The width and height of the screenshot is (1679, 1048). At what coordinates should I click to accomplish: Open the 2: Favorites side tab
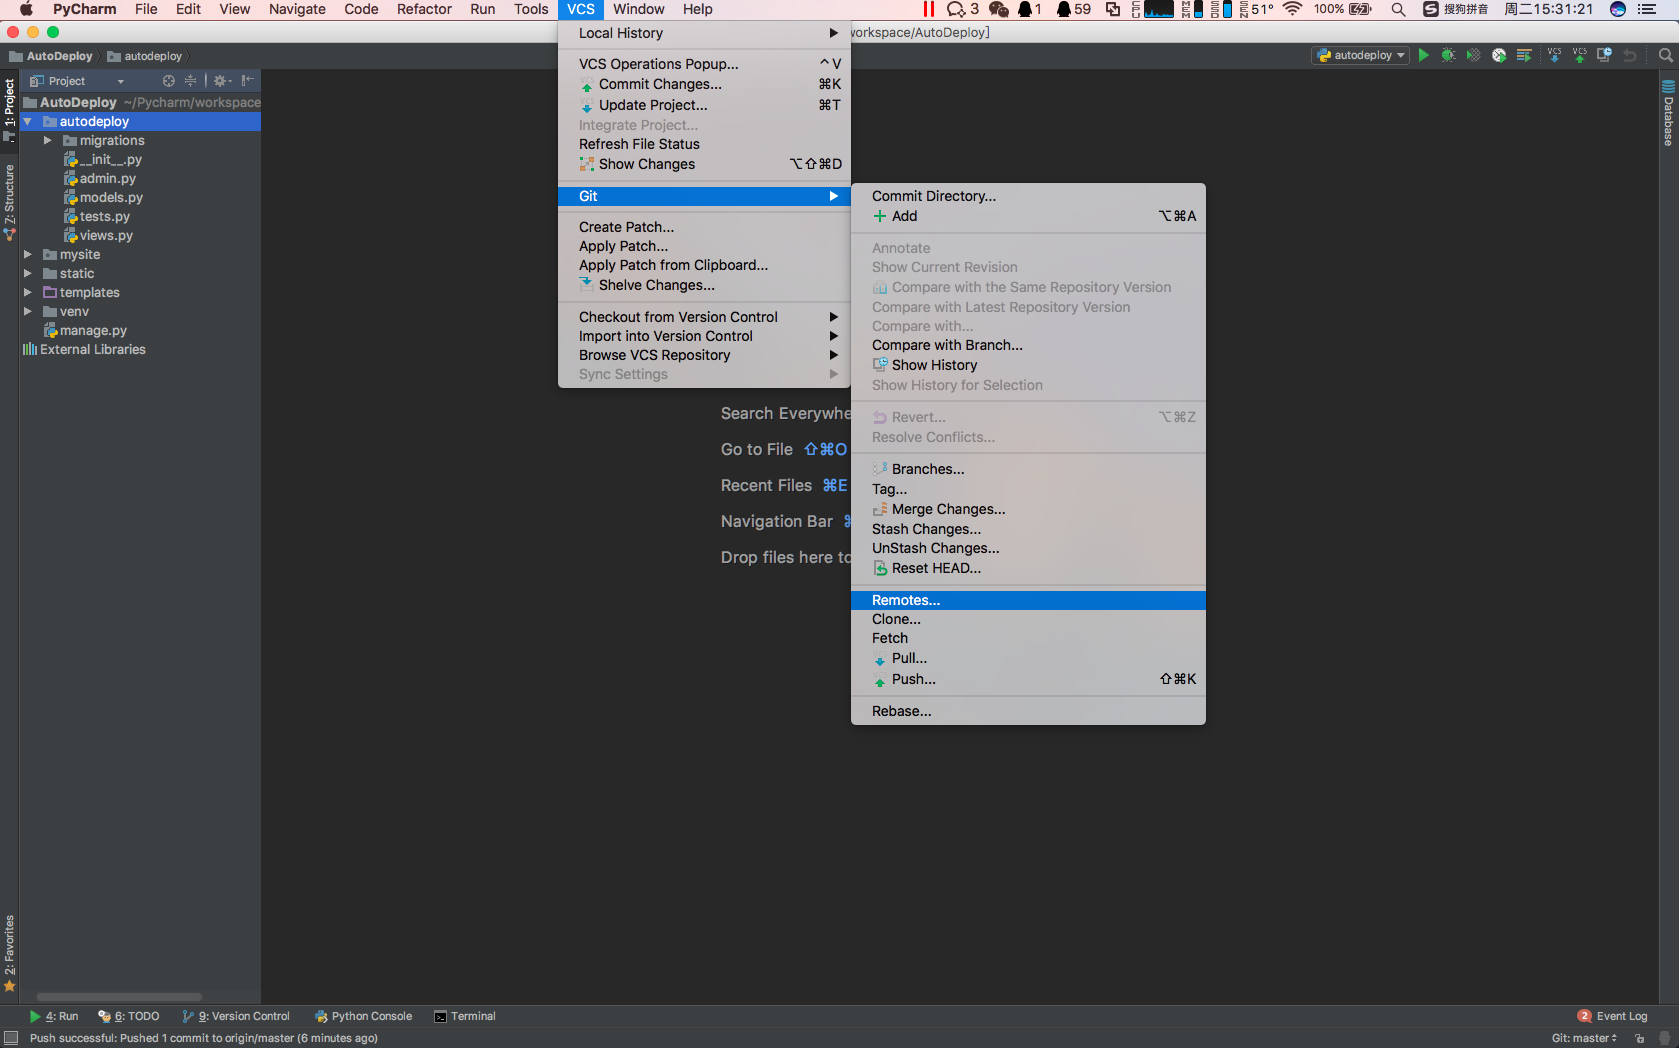9,953
